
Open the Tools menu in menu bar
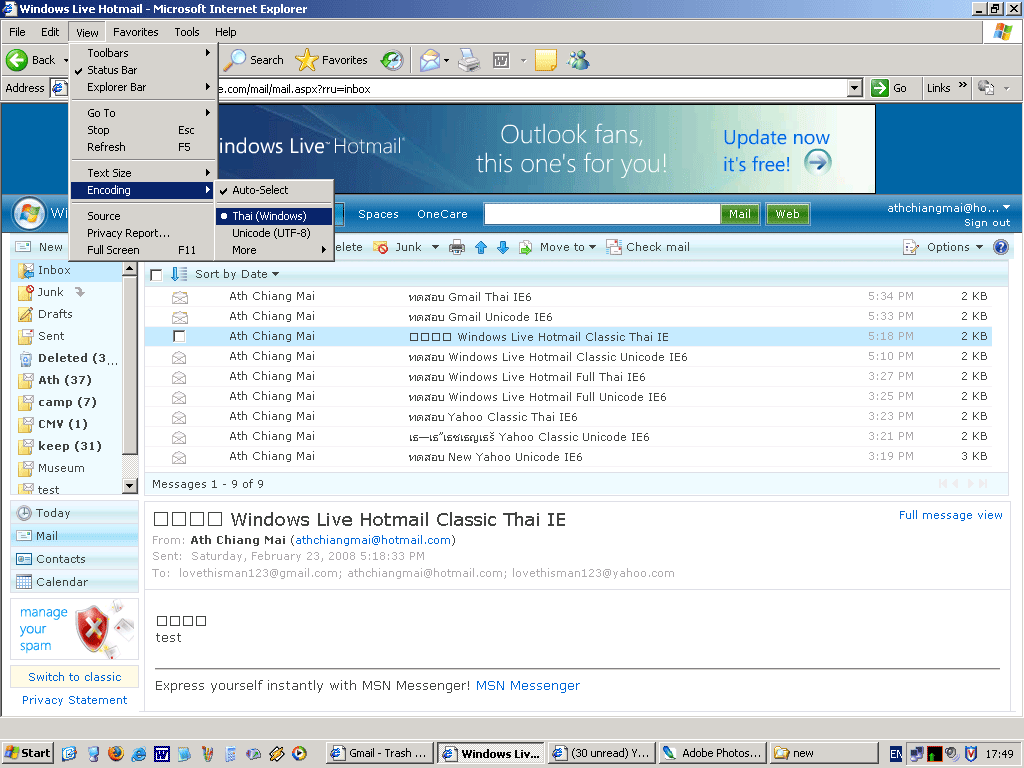(187, 32)
